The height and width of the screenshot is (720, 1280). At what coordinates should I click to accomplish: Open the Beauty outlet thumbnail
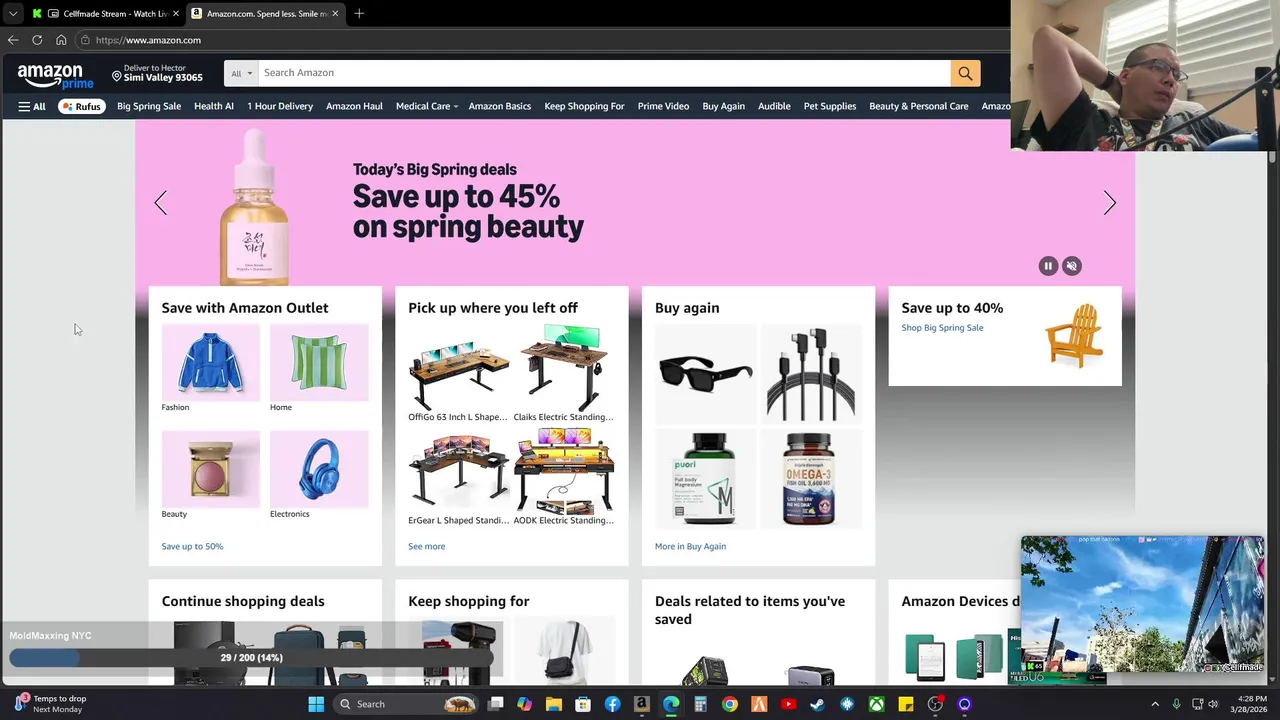(x=211, y=469)
